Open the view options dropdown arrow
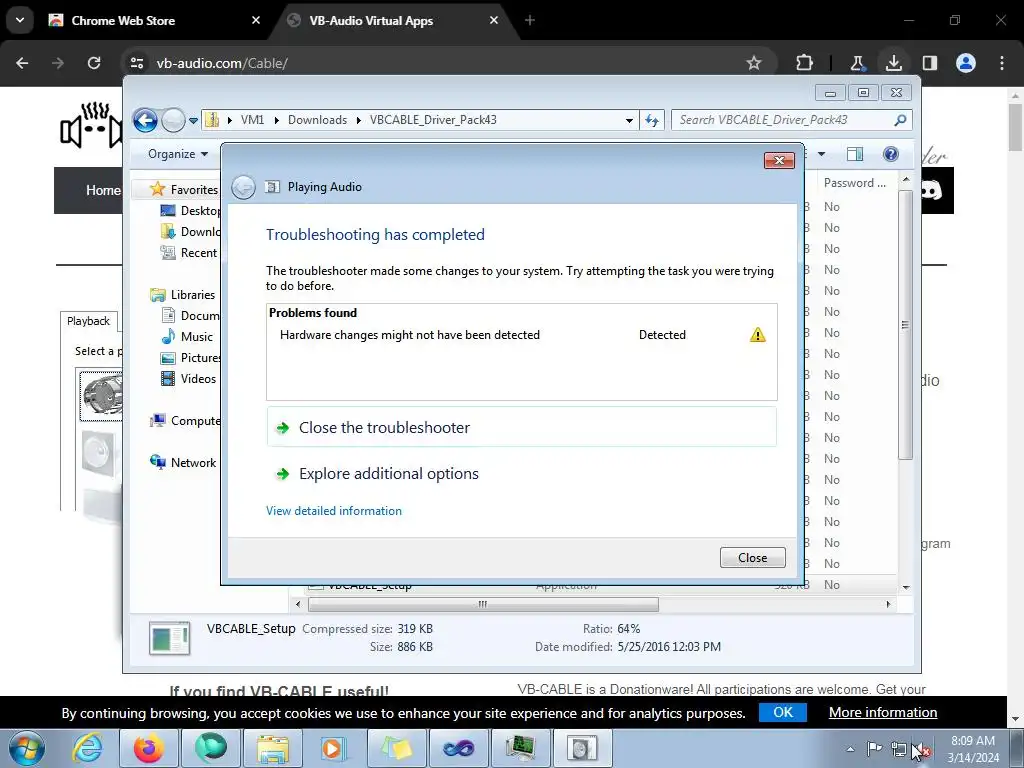This screenshot has height=768, width=1024. tap(822, 154)
